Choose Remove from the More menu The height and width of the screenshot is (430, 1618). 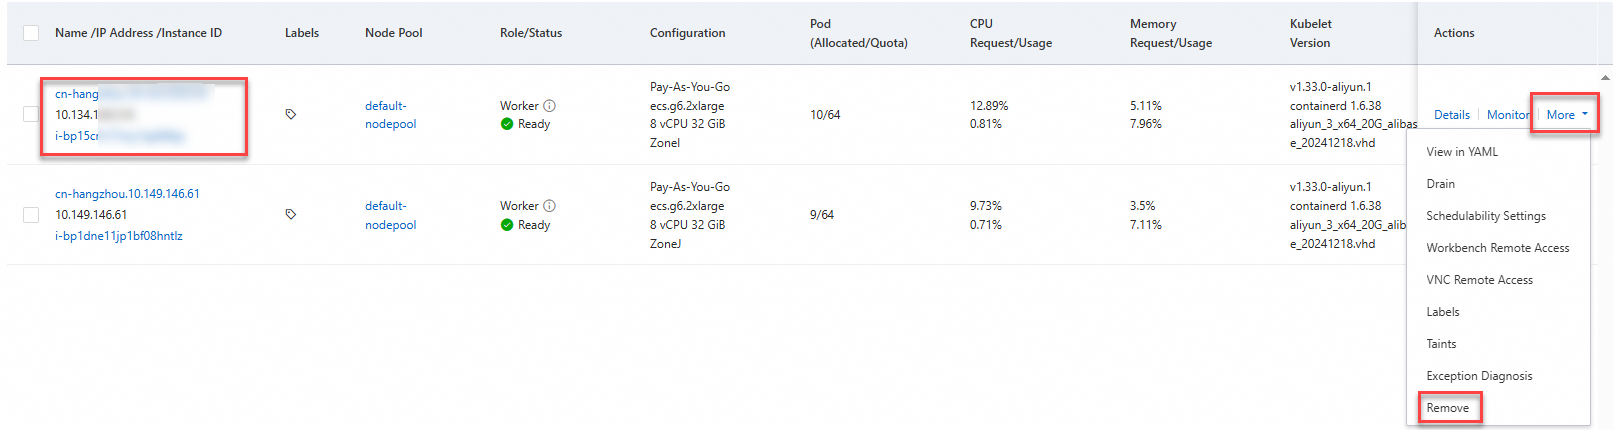pos(1448,408)
